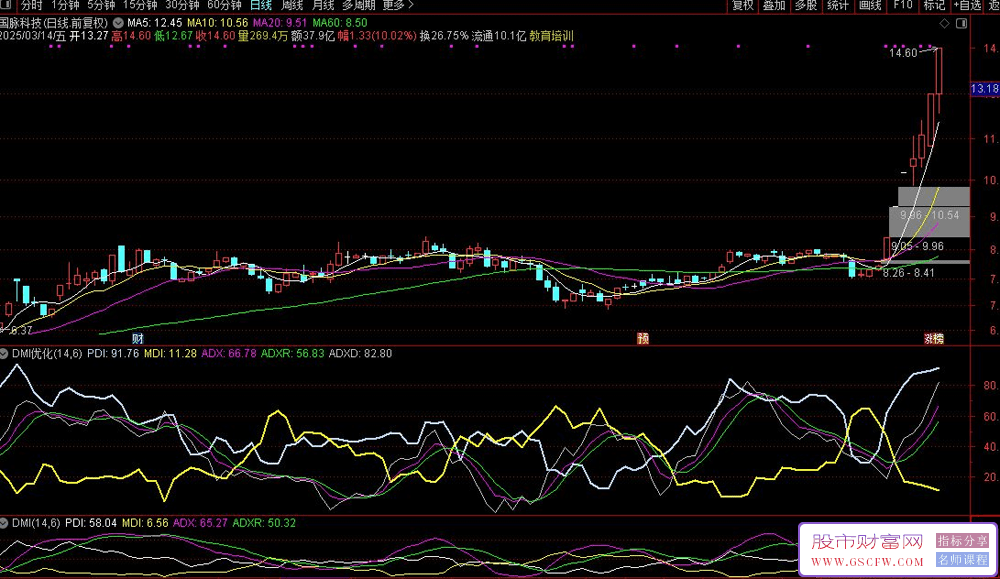Switch to the 周线 weekly chart tab
This screenshot has height=579, width=1000.
pos(292,6)
